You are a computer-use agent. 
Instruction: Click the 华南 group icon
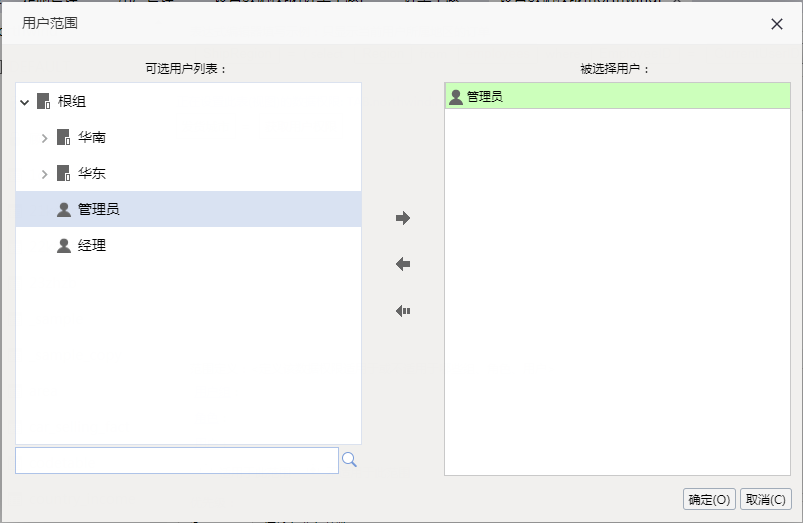[64, 137]
